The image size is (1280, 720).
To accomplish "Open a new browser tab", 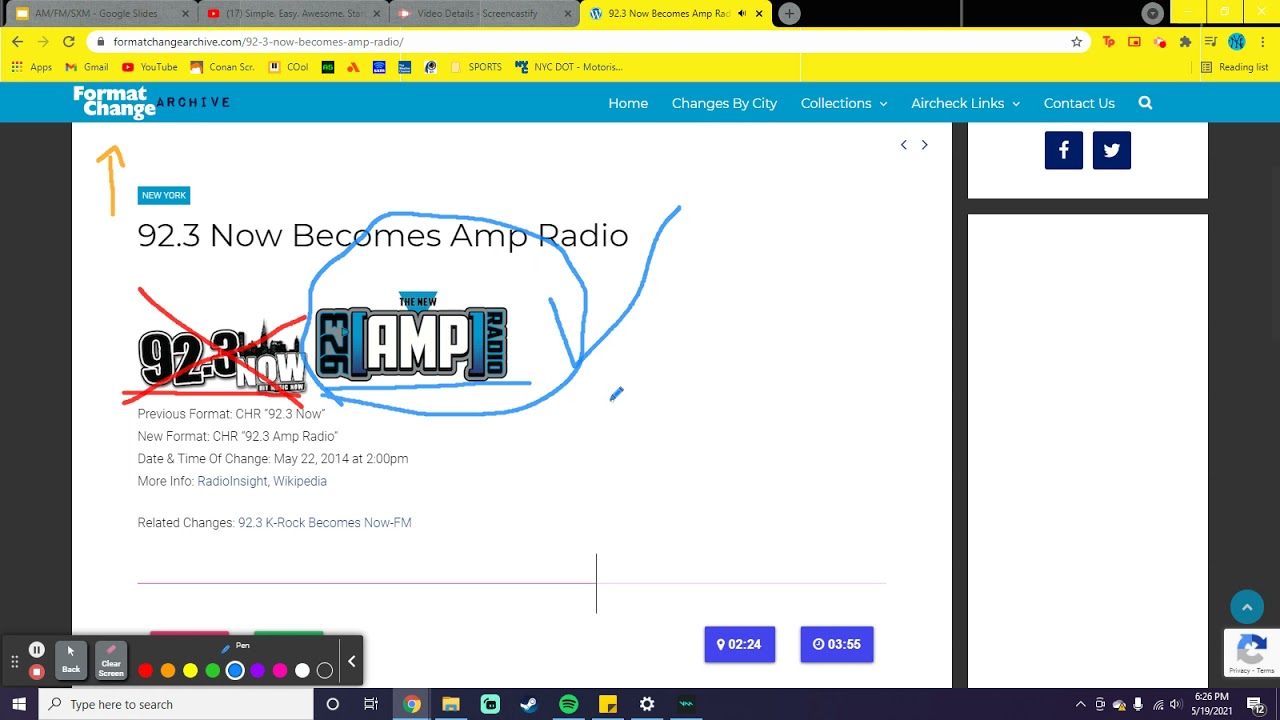I will pos(789,14).
